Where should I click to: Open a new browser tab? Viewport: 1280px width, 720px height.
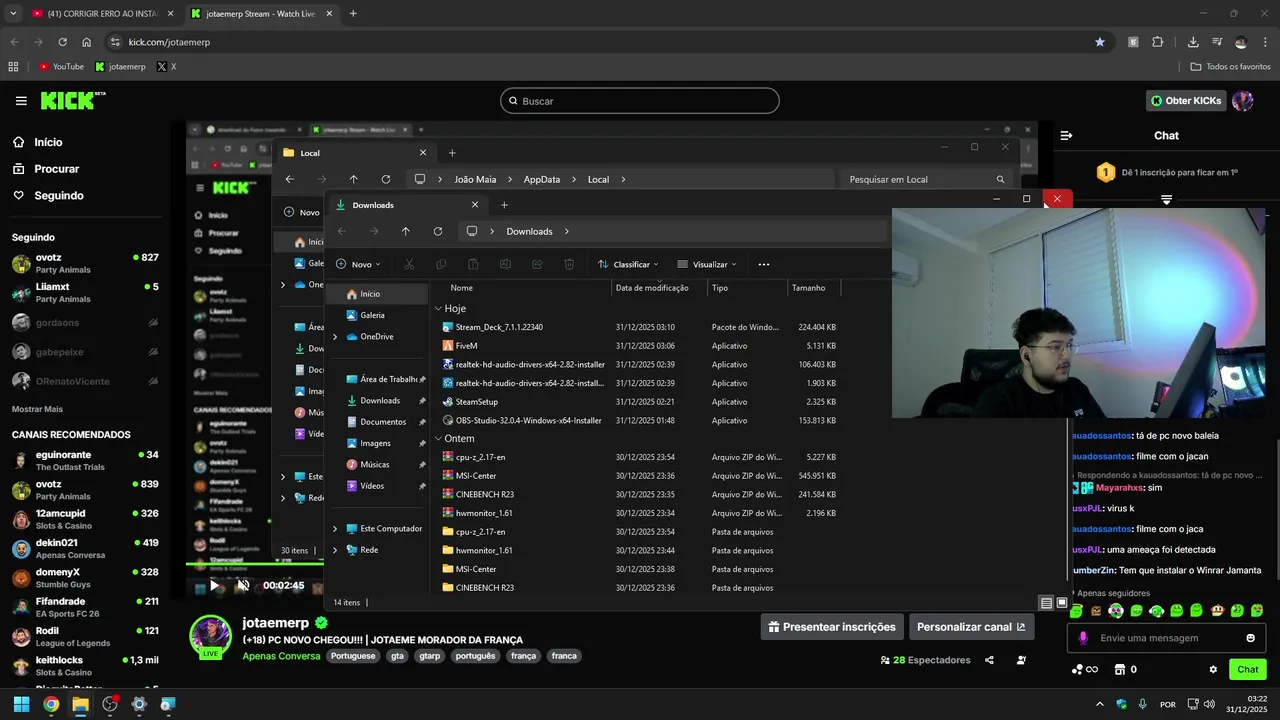click(353, 14)
